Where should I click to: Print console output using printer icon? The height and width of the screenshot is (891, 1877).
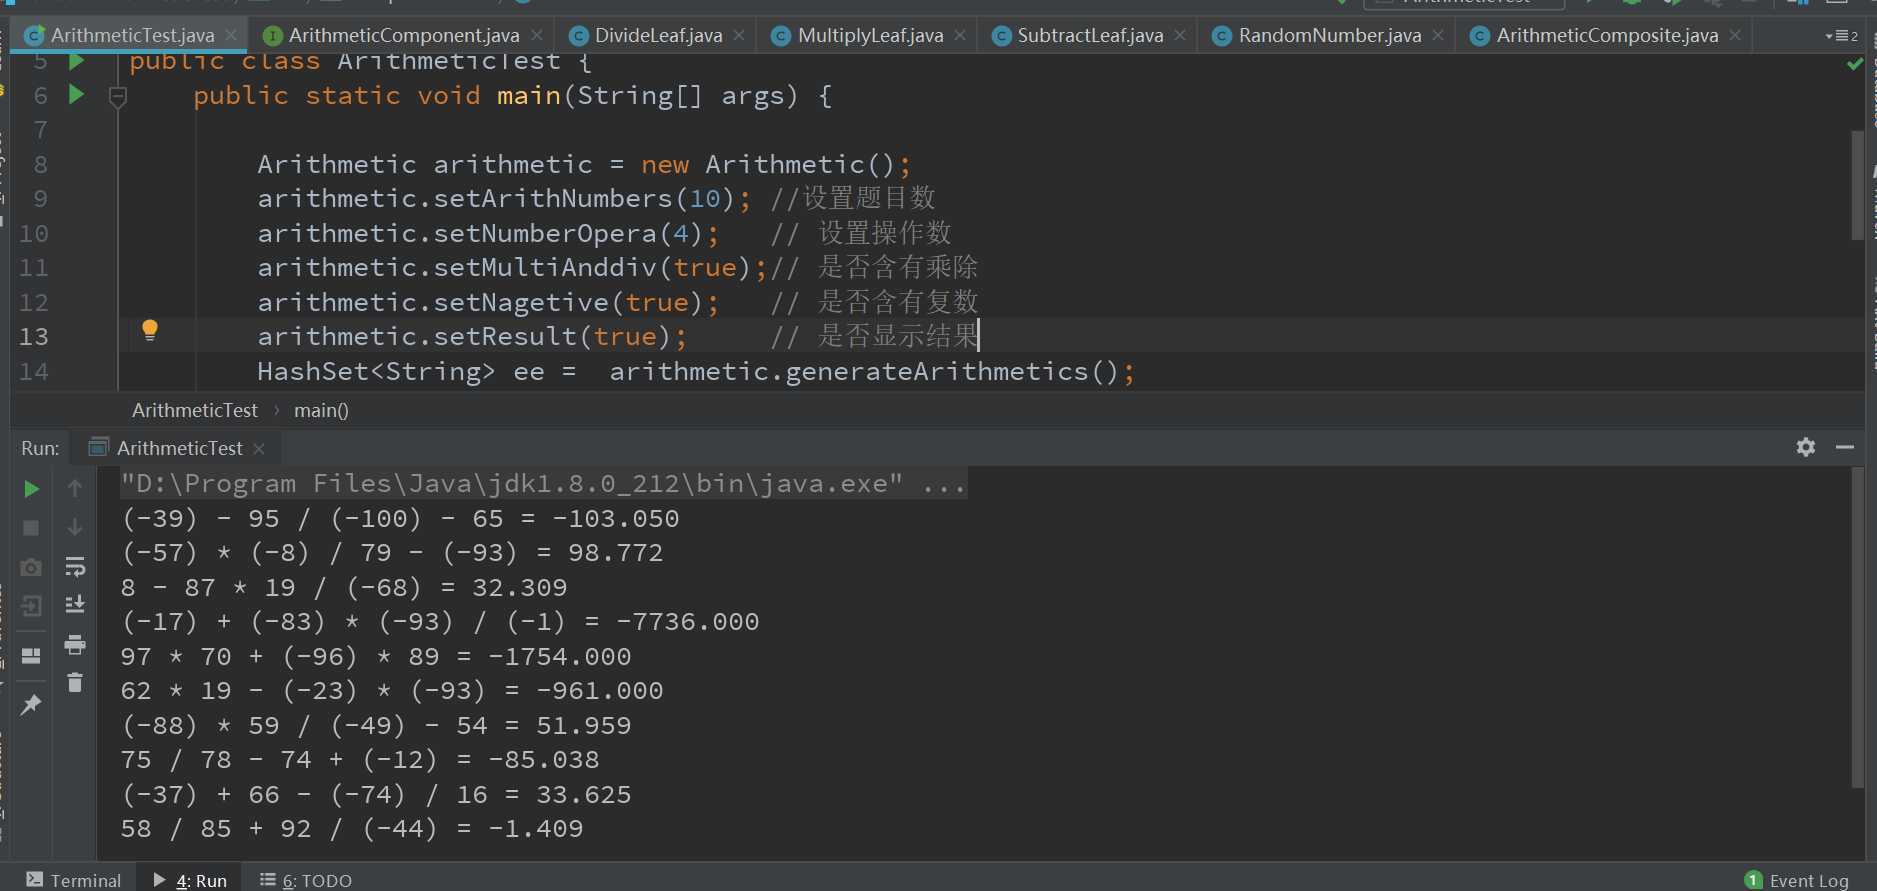[75, 645]
